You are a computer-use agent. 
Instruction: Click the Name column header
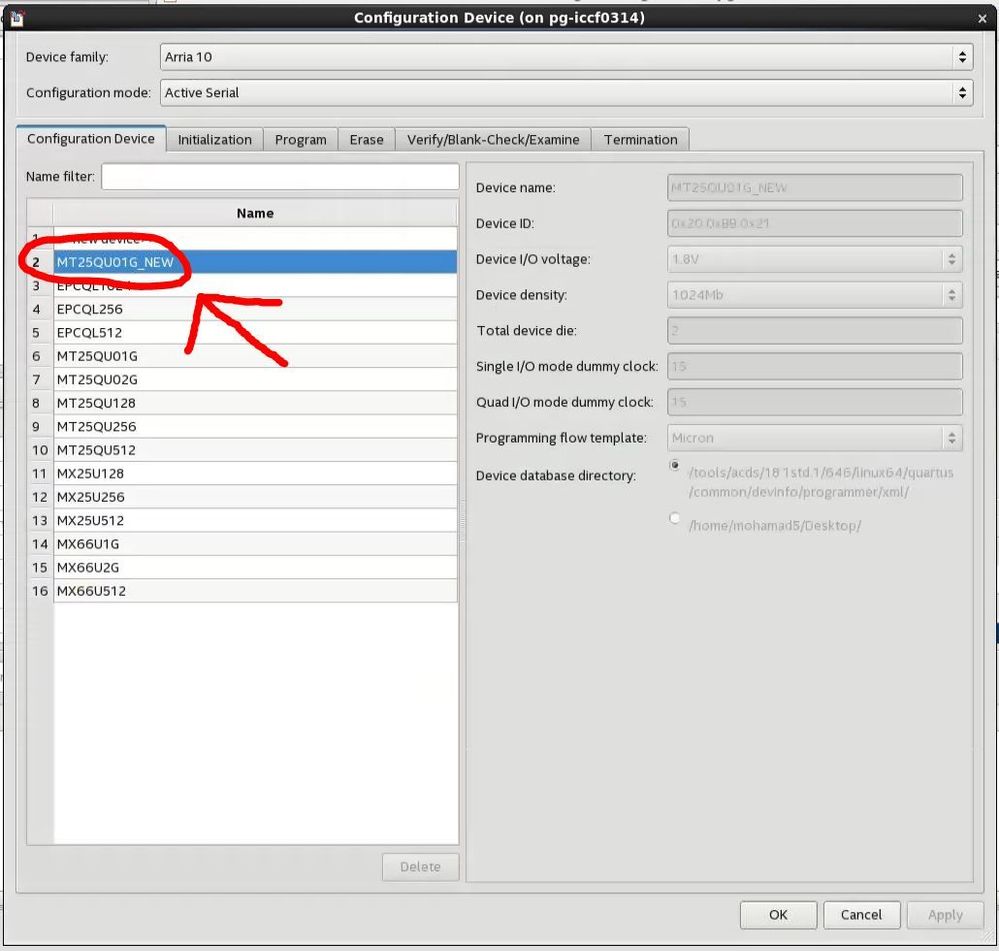click(255, 213)
